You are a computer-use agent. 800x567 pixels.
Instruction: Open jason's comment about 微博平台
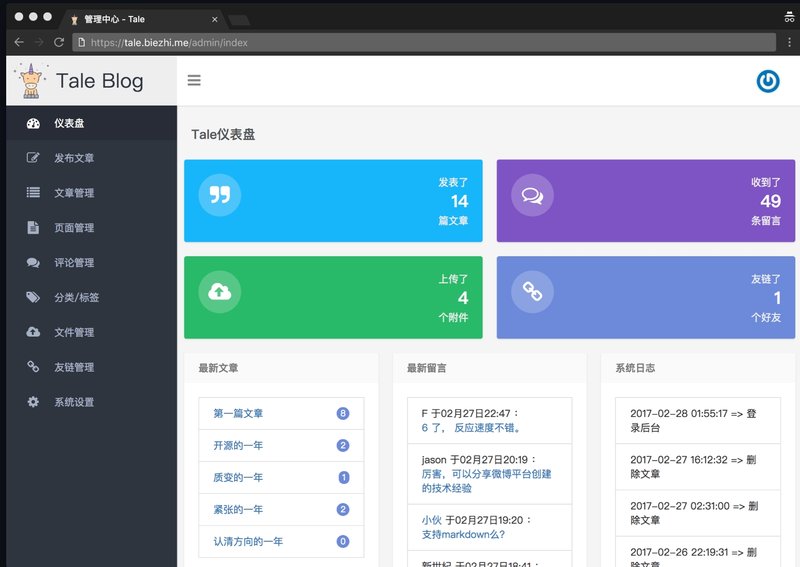pyautogui.click(x=486, y=481)
